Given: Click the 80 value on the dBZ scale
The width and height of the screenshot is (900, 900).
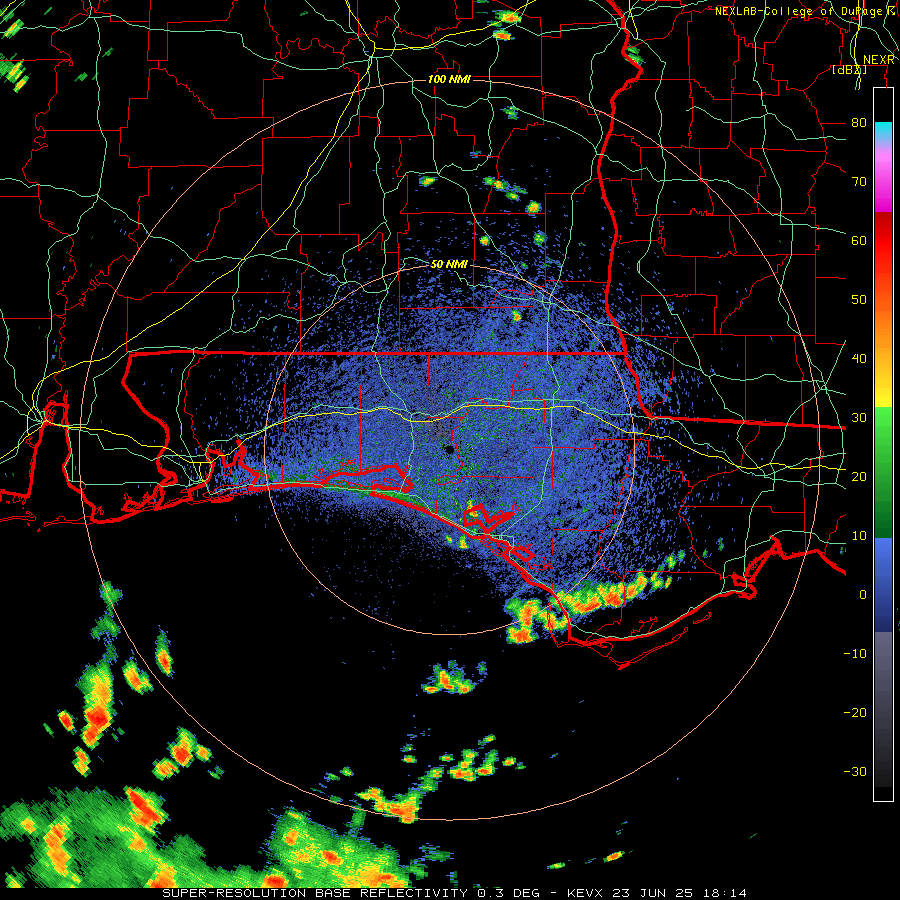Looking at the screenshot, I should click(859, 123).
